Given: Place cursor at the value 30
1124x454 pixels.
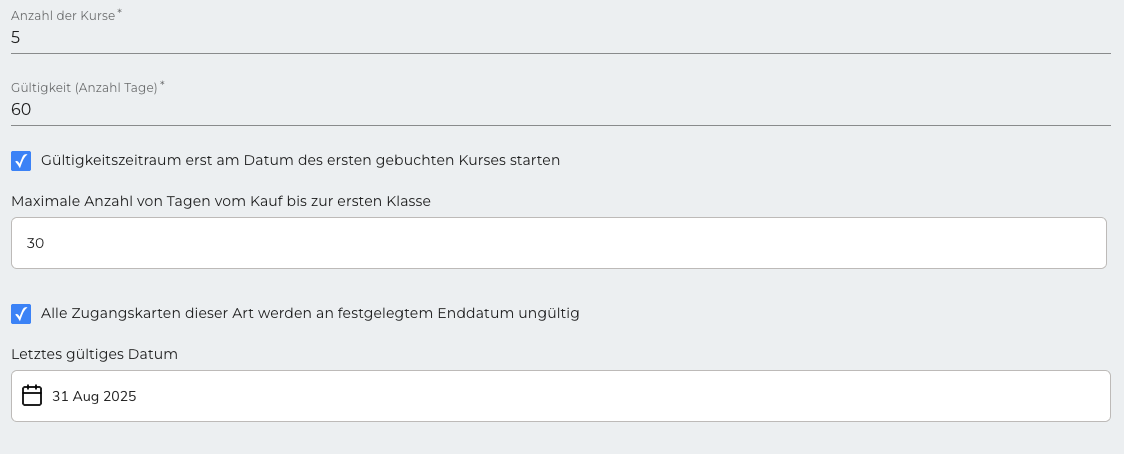Looking at the screenshot, I should pyautogui.click(x=35, y=243).
